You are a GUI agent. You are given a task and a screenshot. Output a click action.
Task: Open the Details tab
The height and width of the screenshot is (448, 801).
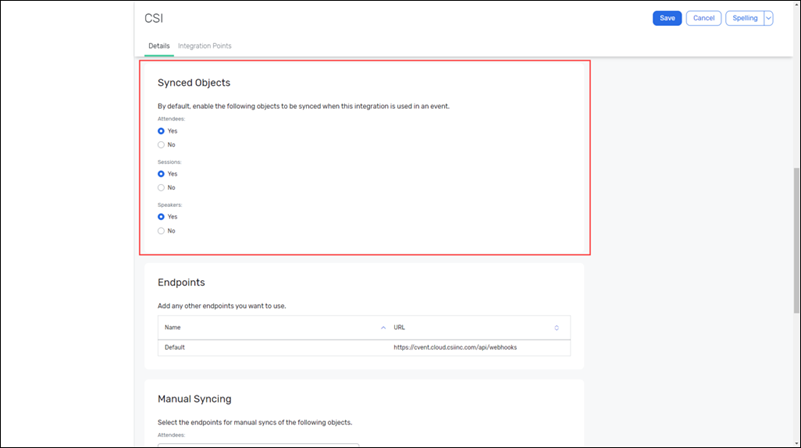159,46
